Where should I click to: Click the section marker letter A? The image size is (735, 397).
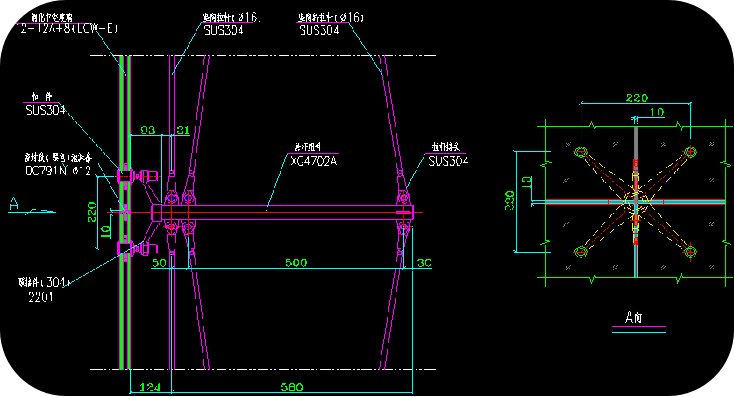[14, 204]
